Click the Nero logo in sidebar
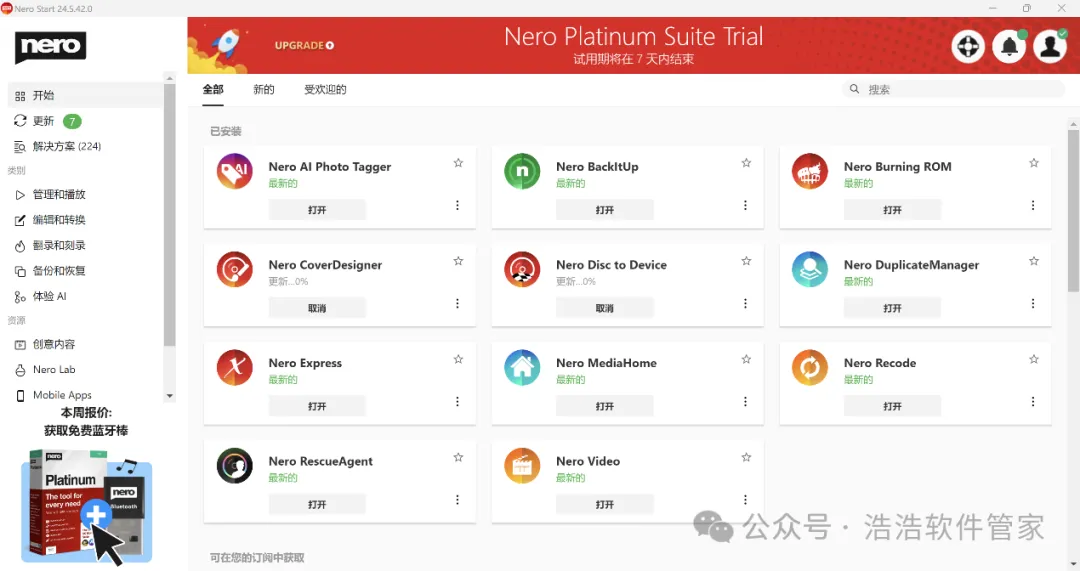 click(x=50, y=46)
